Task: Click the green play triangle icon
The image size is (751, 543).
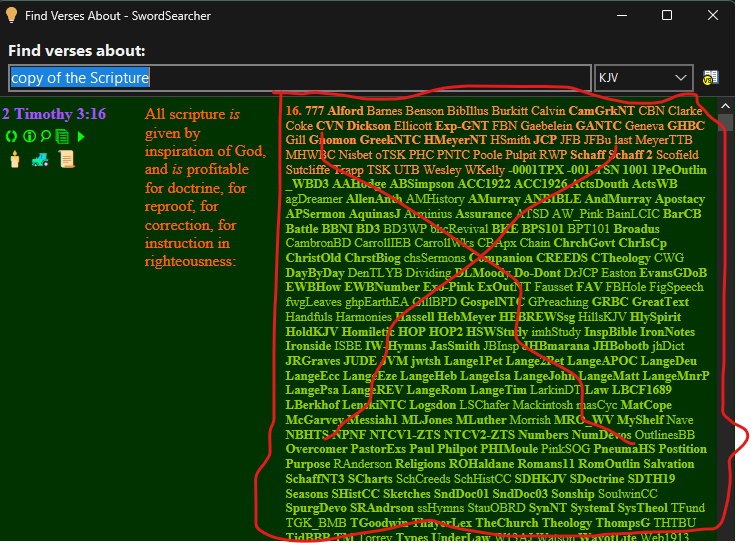Action: click(81, 137)
